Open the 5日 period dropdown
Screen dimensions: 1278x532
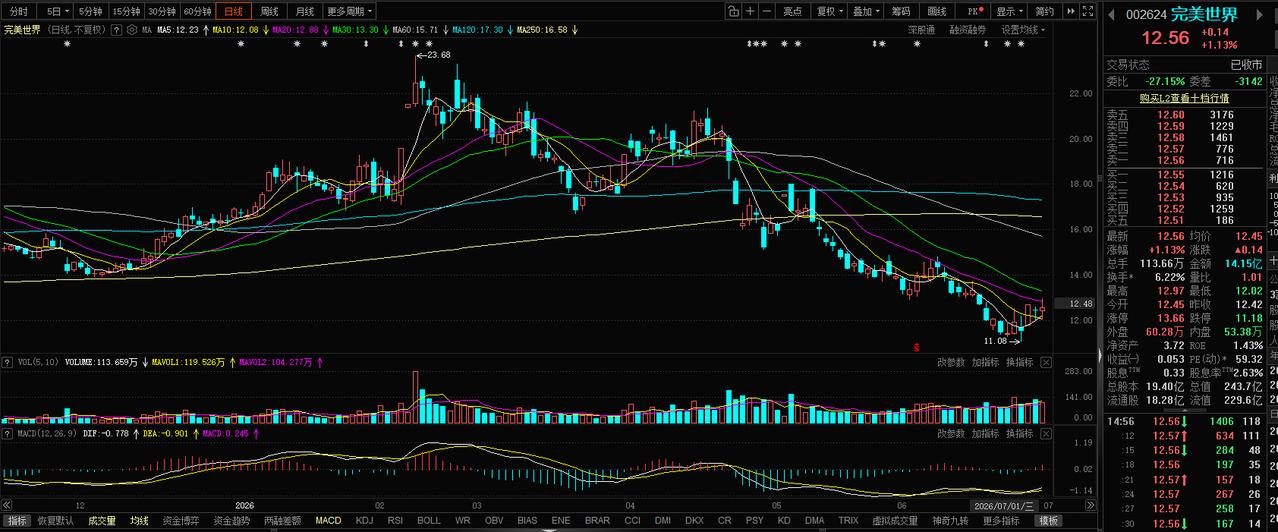58,11
